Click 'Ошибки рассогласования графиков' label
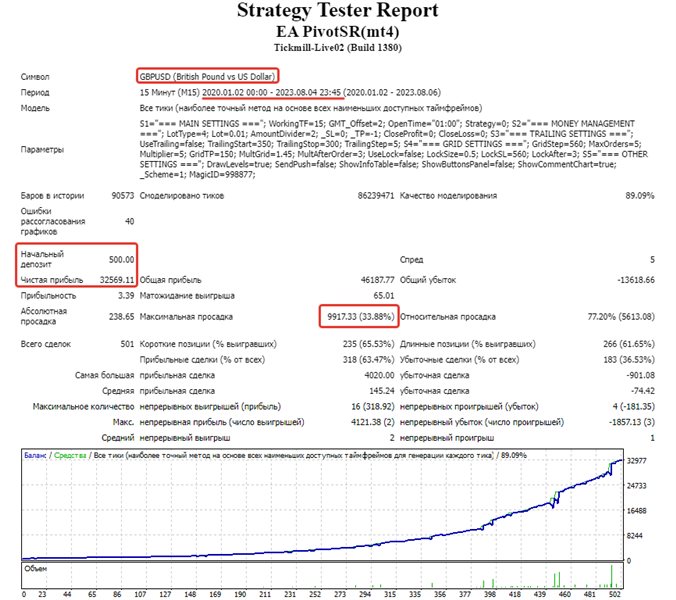Viewport: 676px width, 600px height. [x=53, y=222]
